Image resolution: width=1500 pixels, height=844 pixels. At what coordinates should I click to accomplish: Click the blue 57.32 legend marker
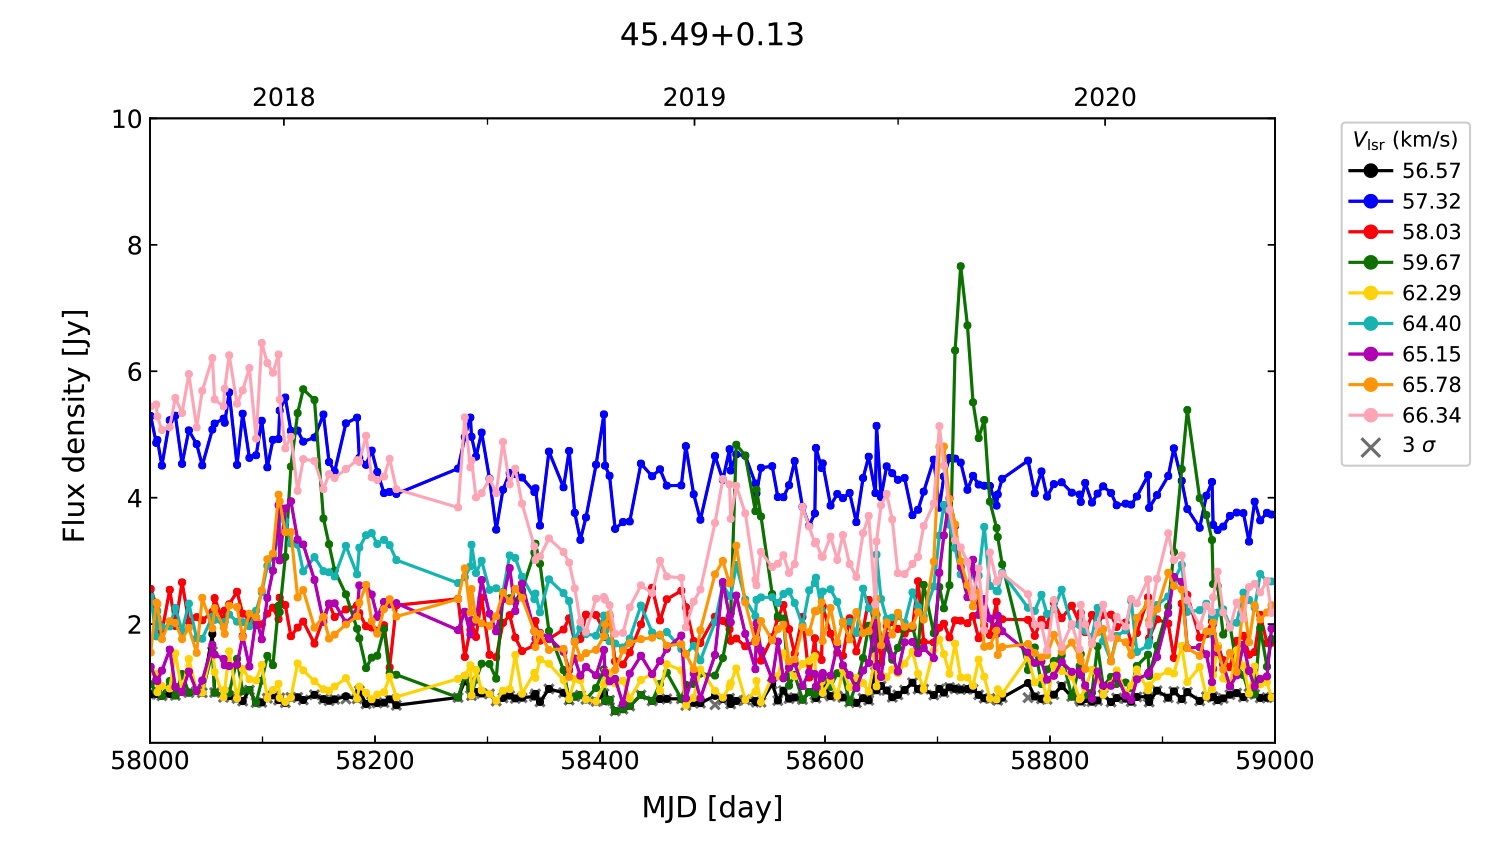pos(1370,201)
